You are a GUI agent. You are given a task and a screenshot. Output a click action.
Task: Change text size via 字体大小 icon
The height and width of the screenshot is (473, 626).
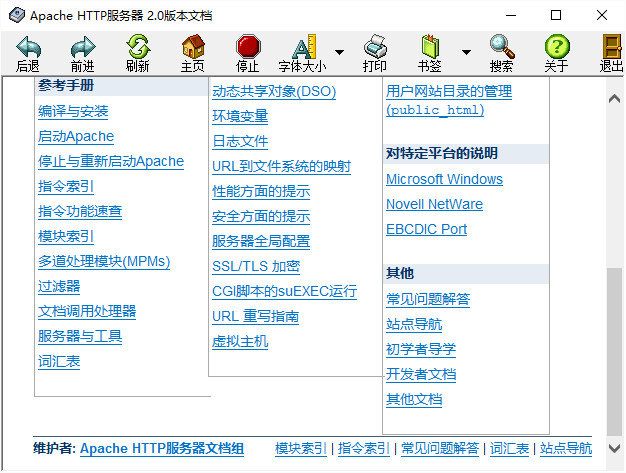coord(303,54)
